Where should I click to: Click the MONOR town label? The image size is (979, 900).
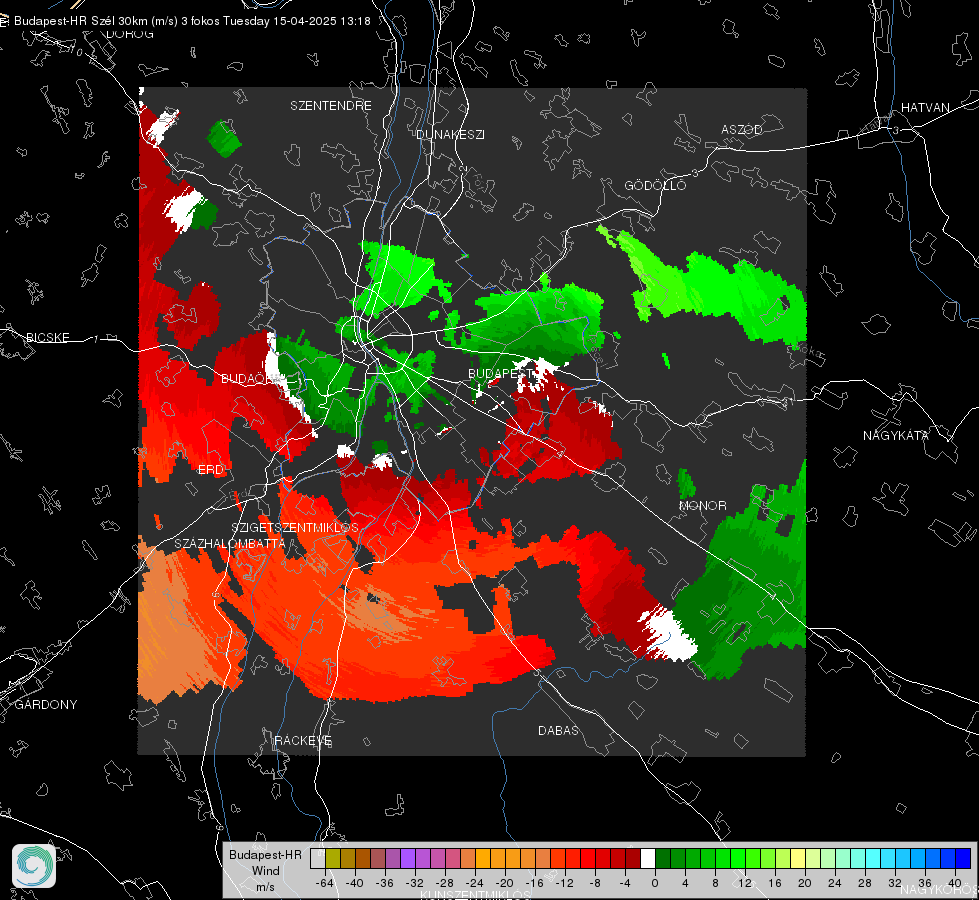[703, 506]
